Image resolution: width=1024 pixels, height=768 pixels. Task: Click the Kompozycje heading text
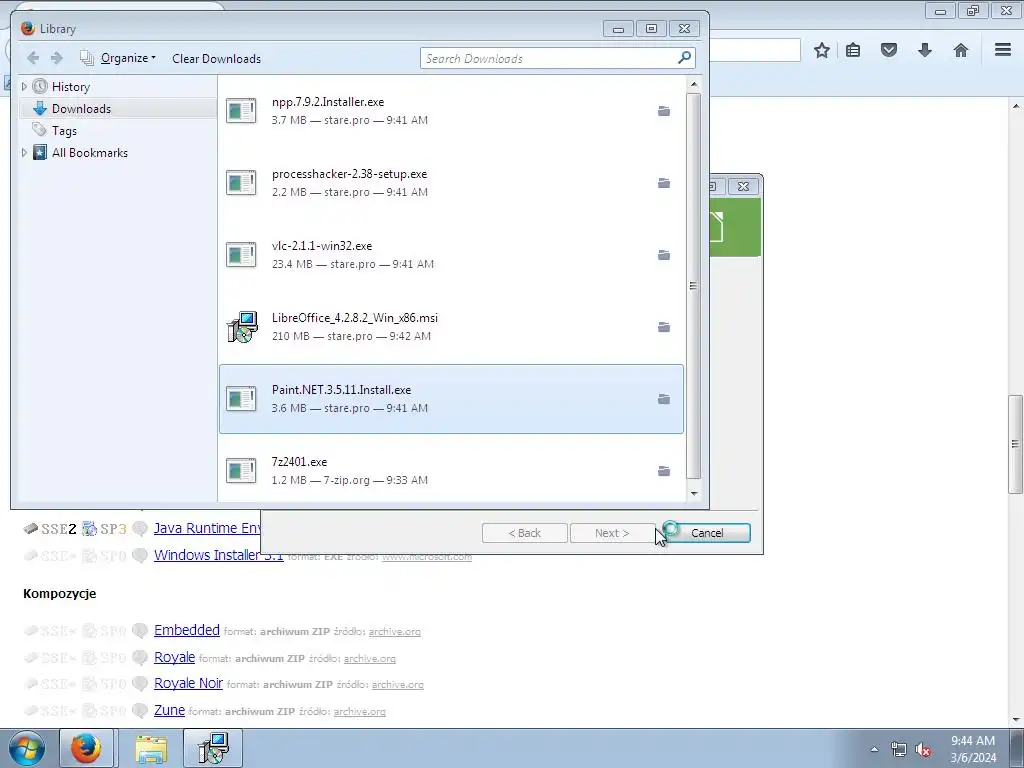[59, 593]
